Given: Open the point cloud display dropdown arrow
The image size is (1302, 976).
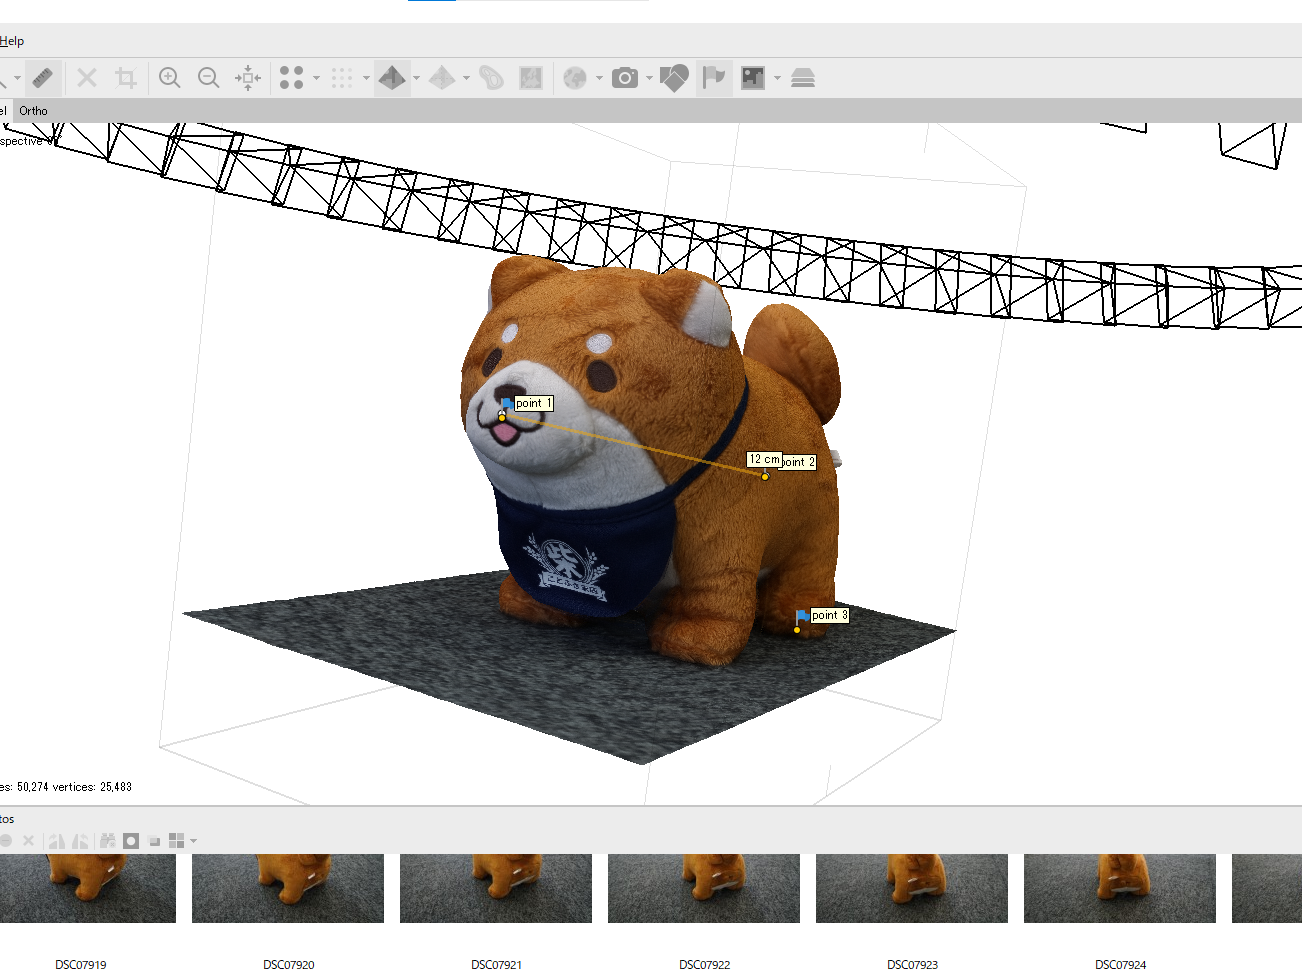Looking at the screenshot, I should 316,78.
